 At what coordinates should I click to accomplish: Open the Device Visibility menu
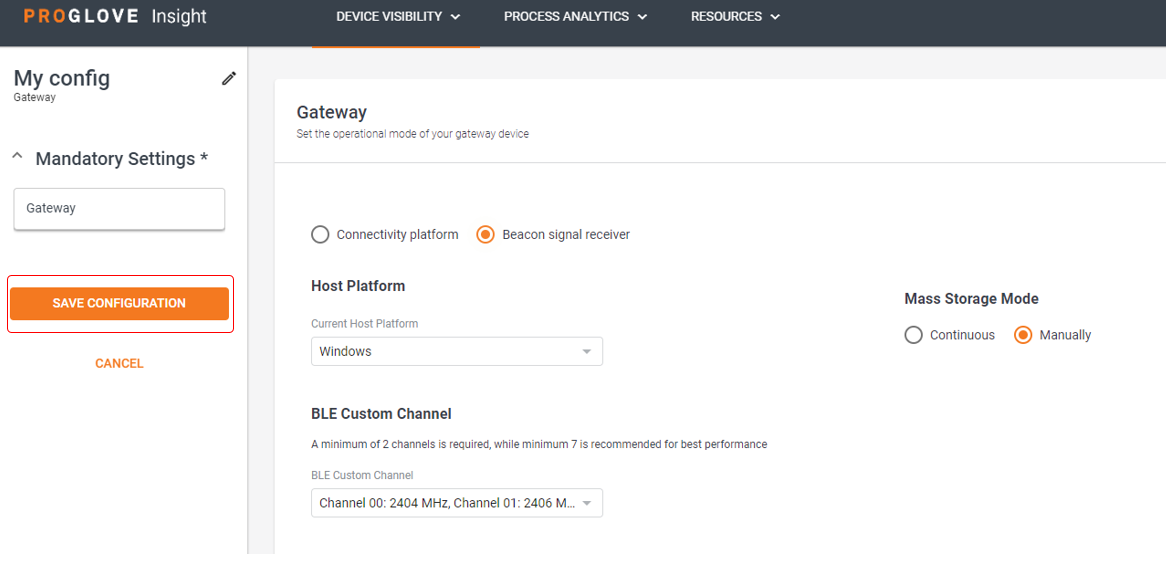click(398, 16)
